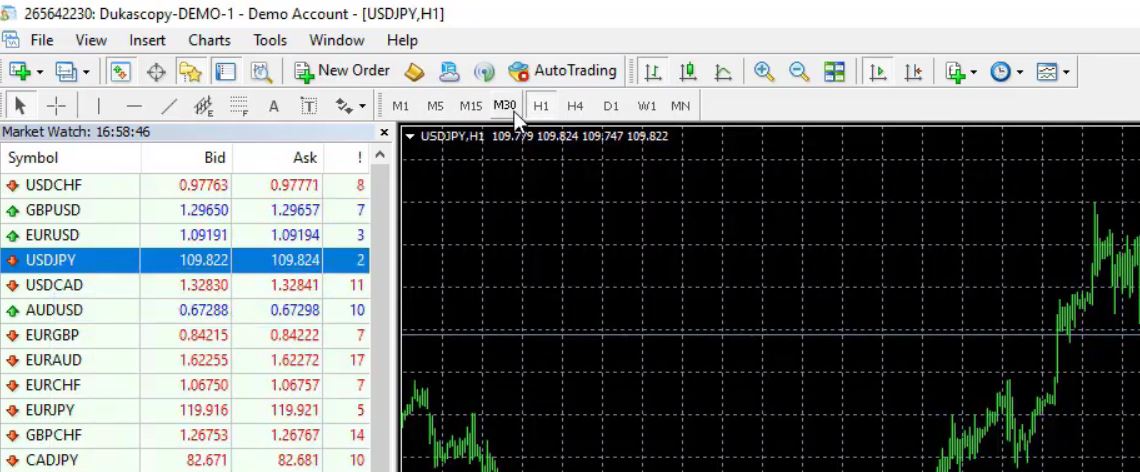Switch chart to Bar Chart style
The height and width of the screenshot is (472, 1140).
(x=653, y=71)
